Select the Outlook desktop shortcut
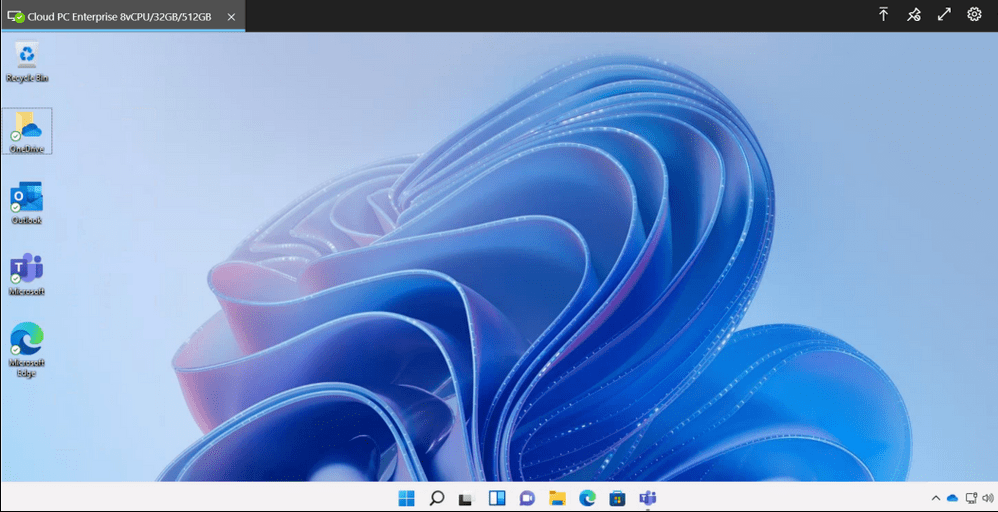Image resolution: width=998 pixels, height=512 pixels. point(27,203)
